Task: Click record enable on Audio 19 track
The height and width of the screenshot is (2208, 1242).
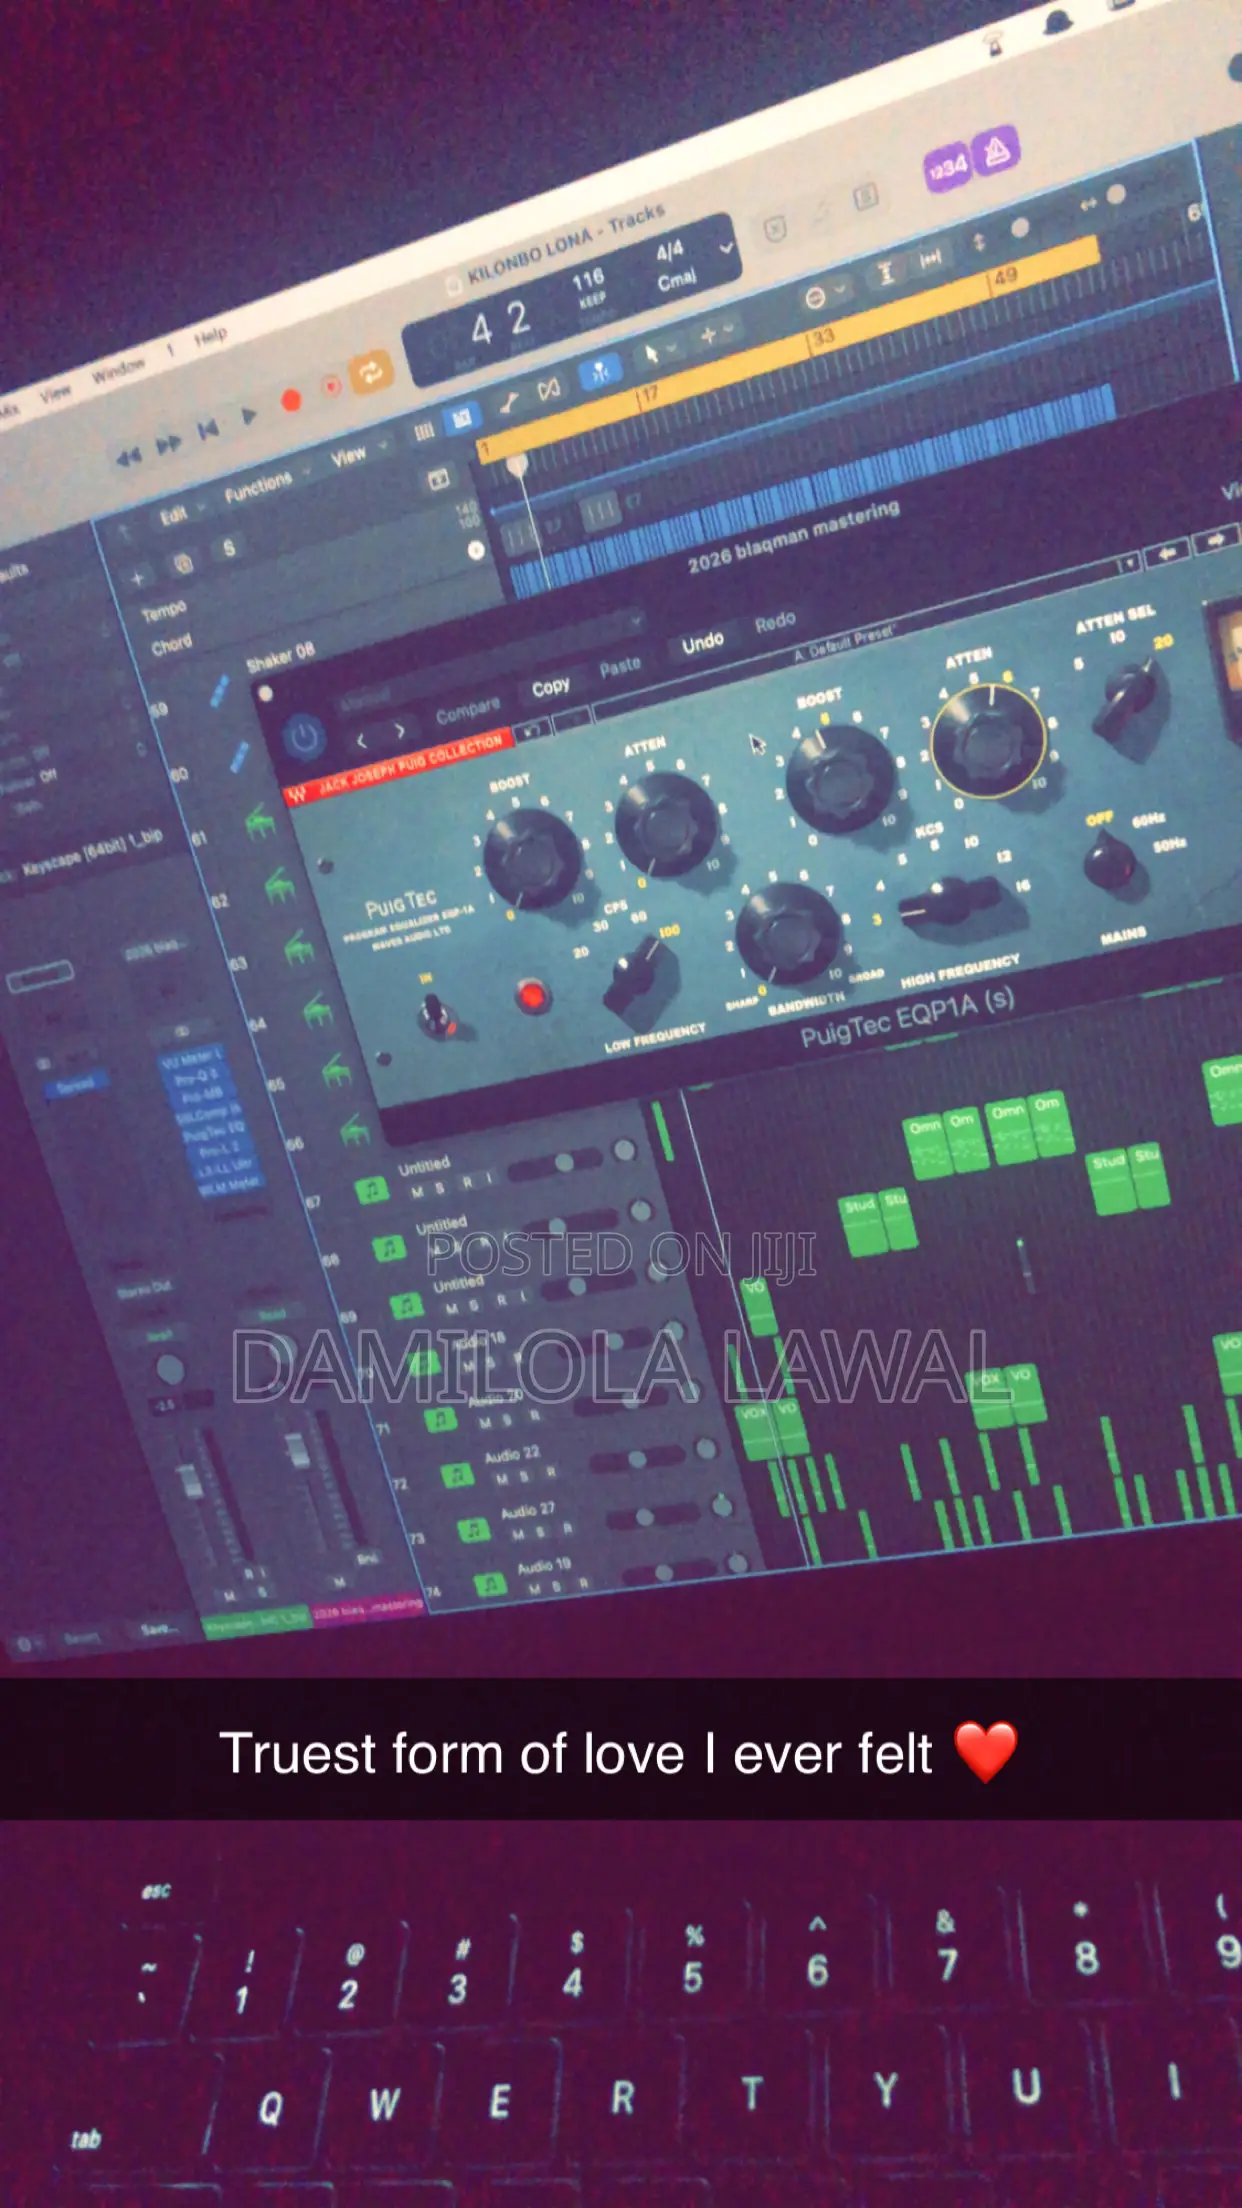Action: [583, 1583]
